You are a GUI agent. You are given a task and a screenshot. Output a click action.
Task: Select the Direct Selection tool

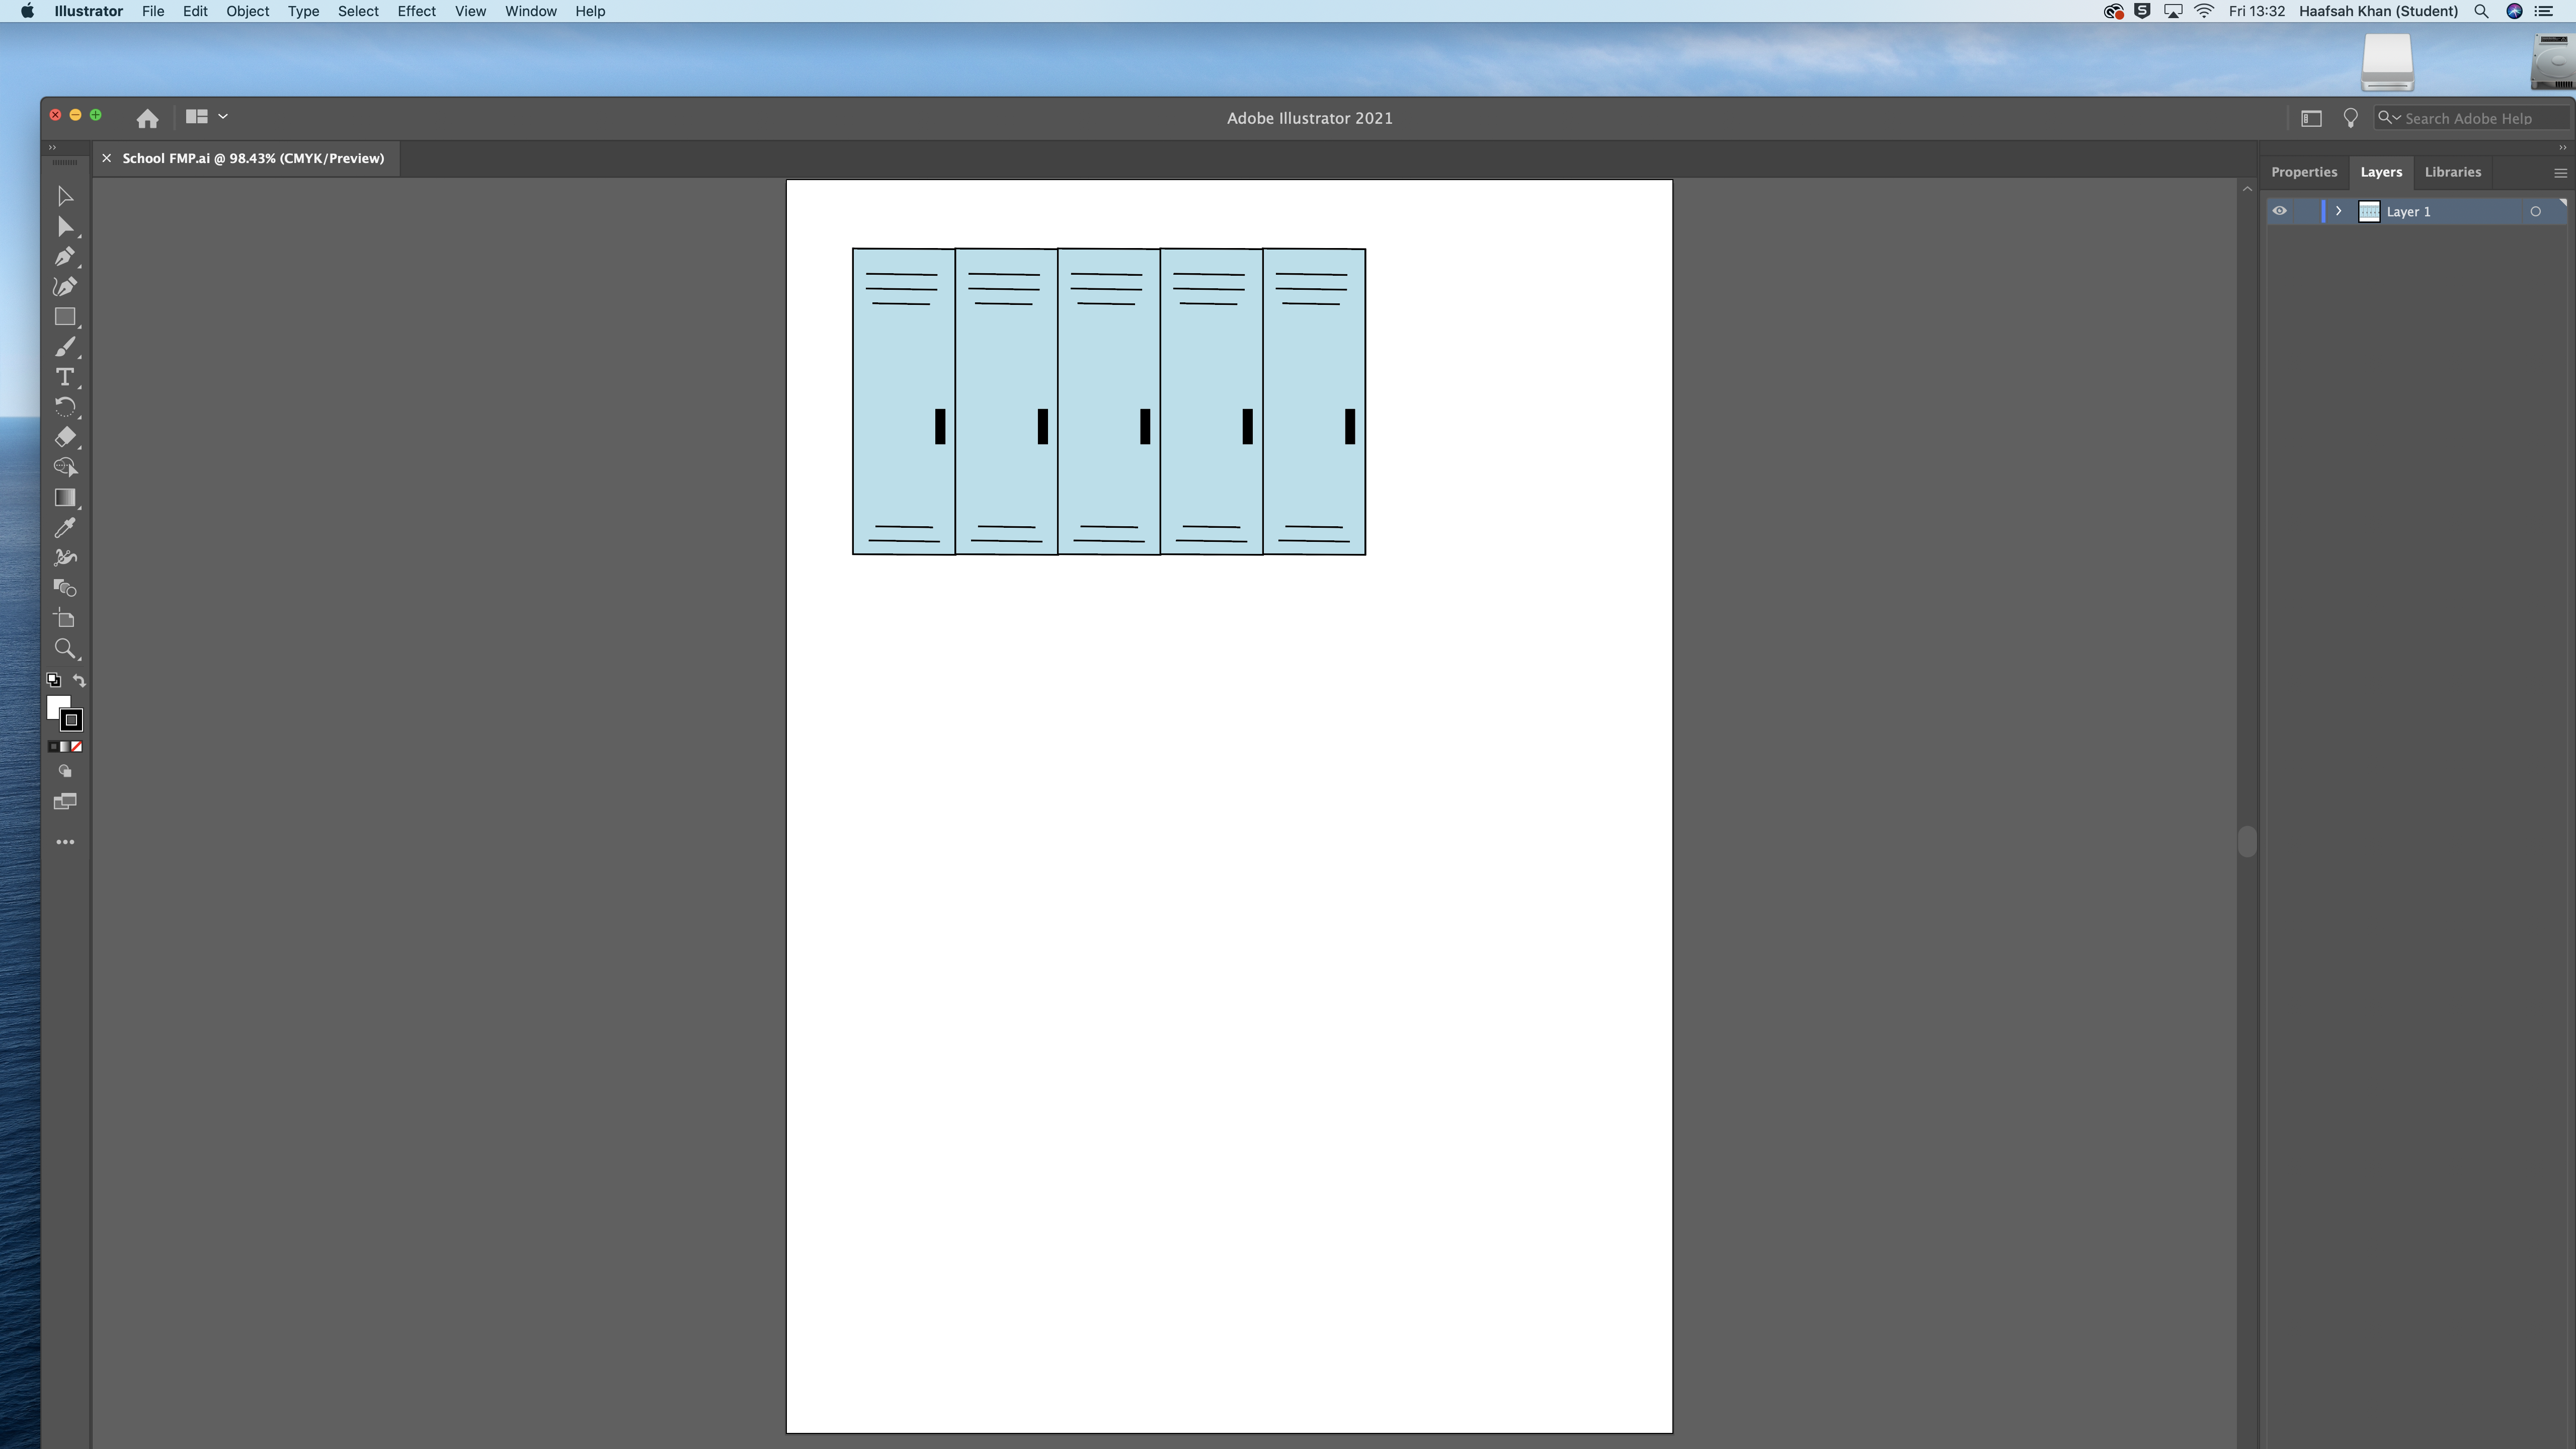coord(65,227)
